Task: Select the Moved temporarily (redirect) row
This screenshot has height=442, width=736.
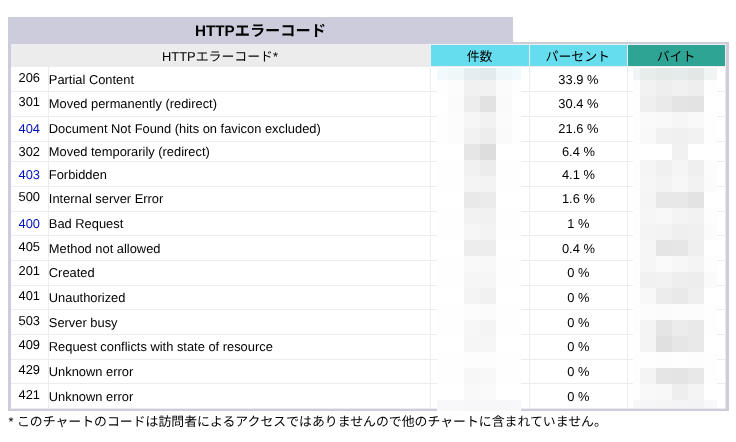Action: (x=368, y=152)
